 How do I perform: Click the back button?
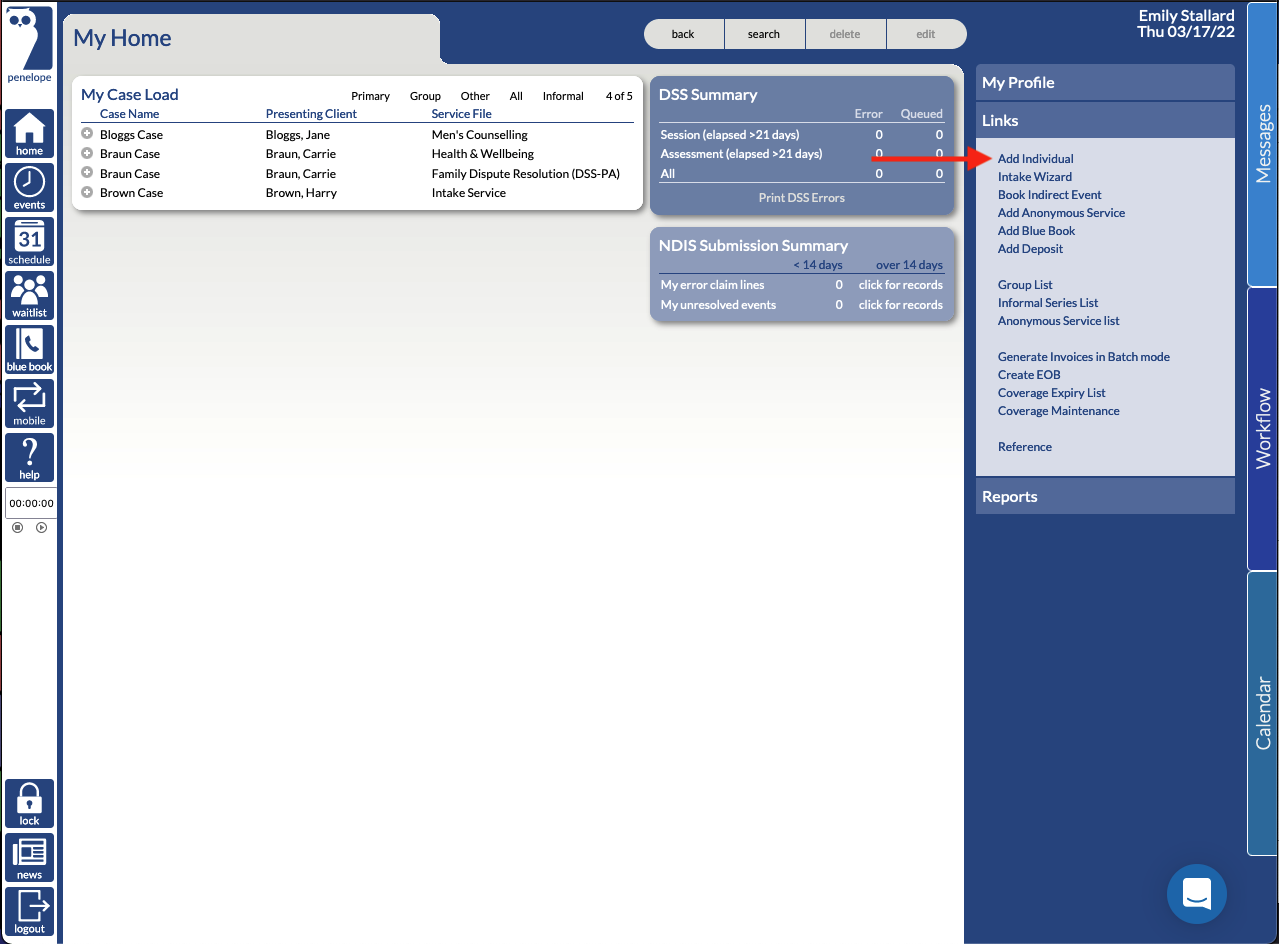683,34
